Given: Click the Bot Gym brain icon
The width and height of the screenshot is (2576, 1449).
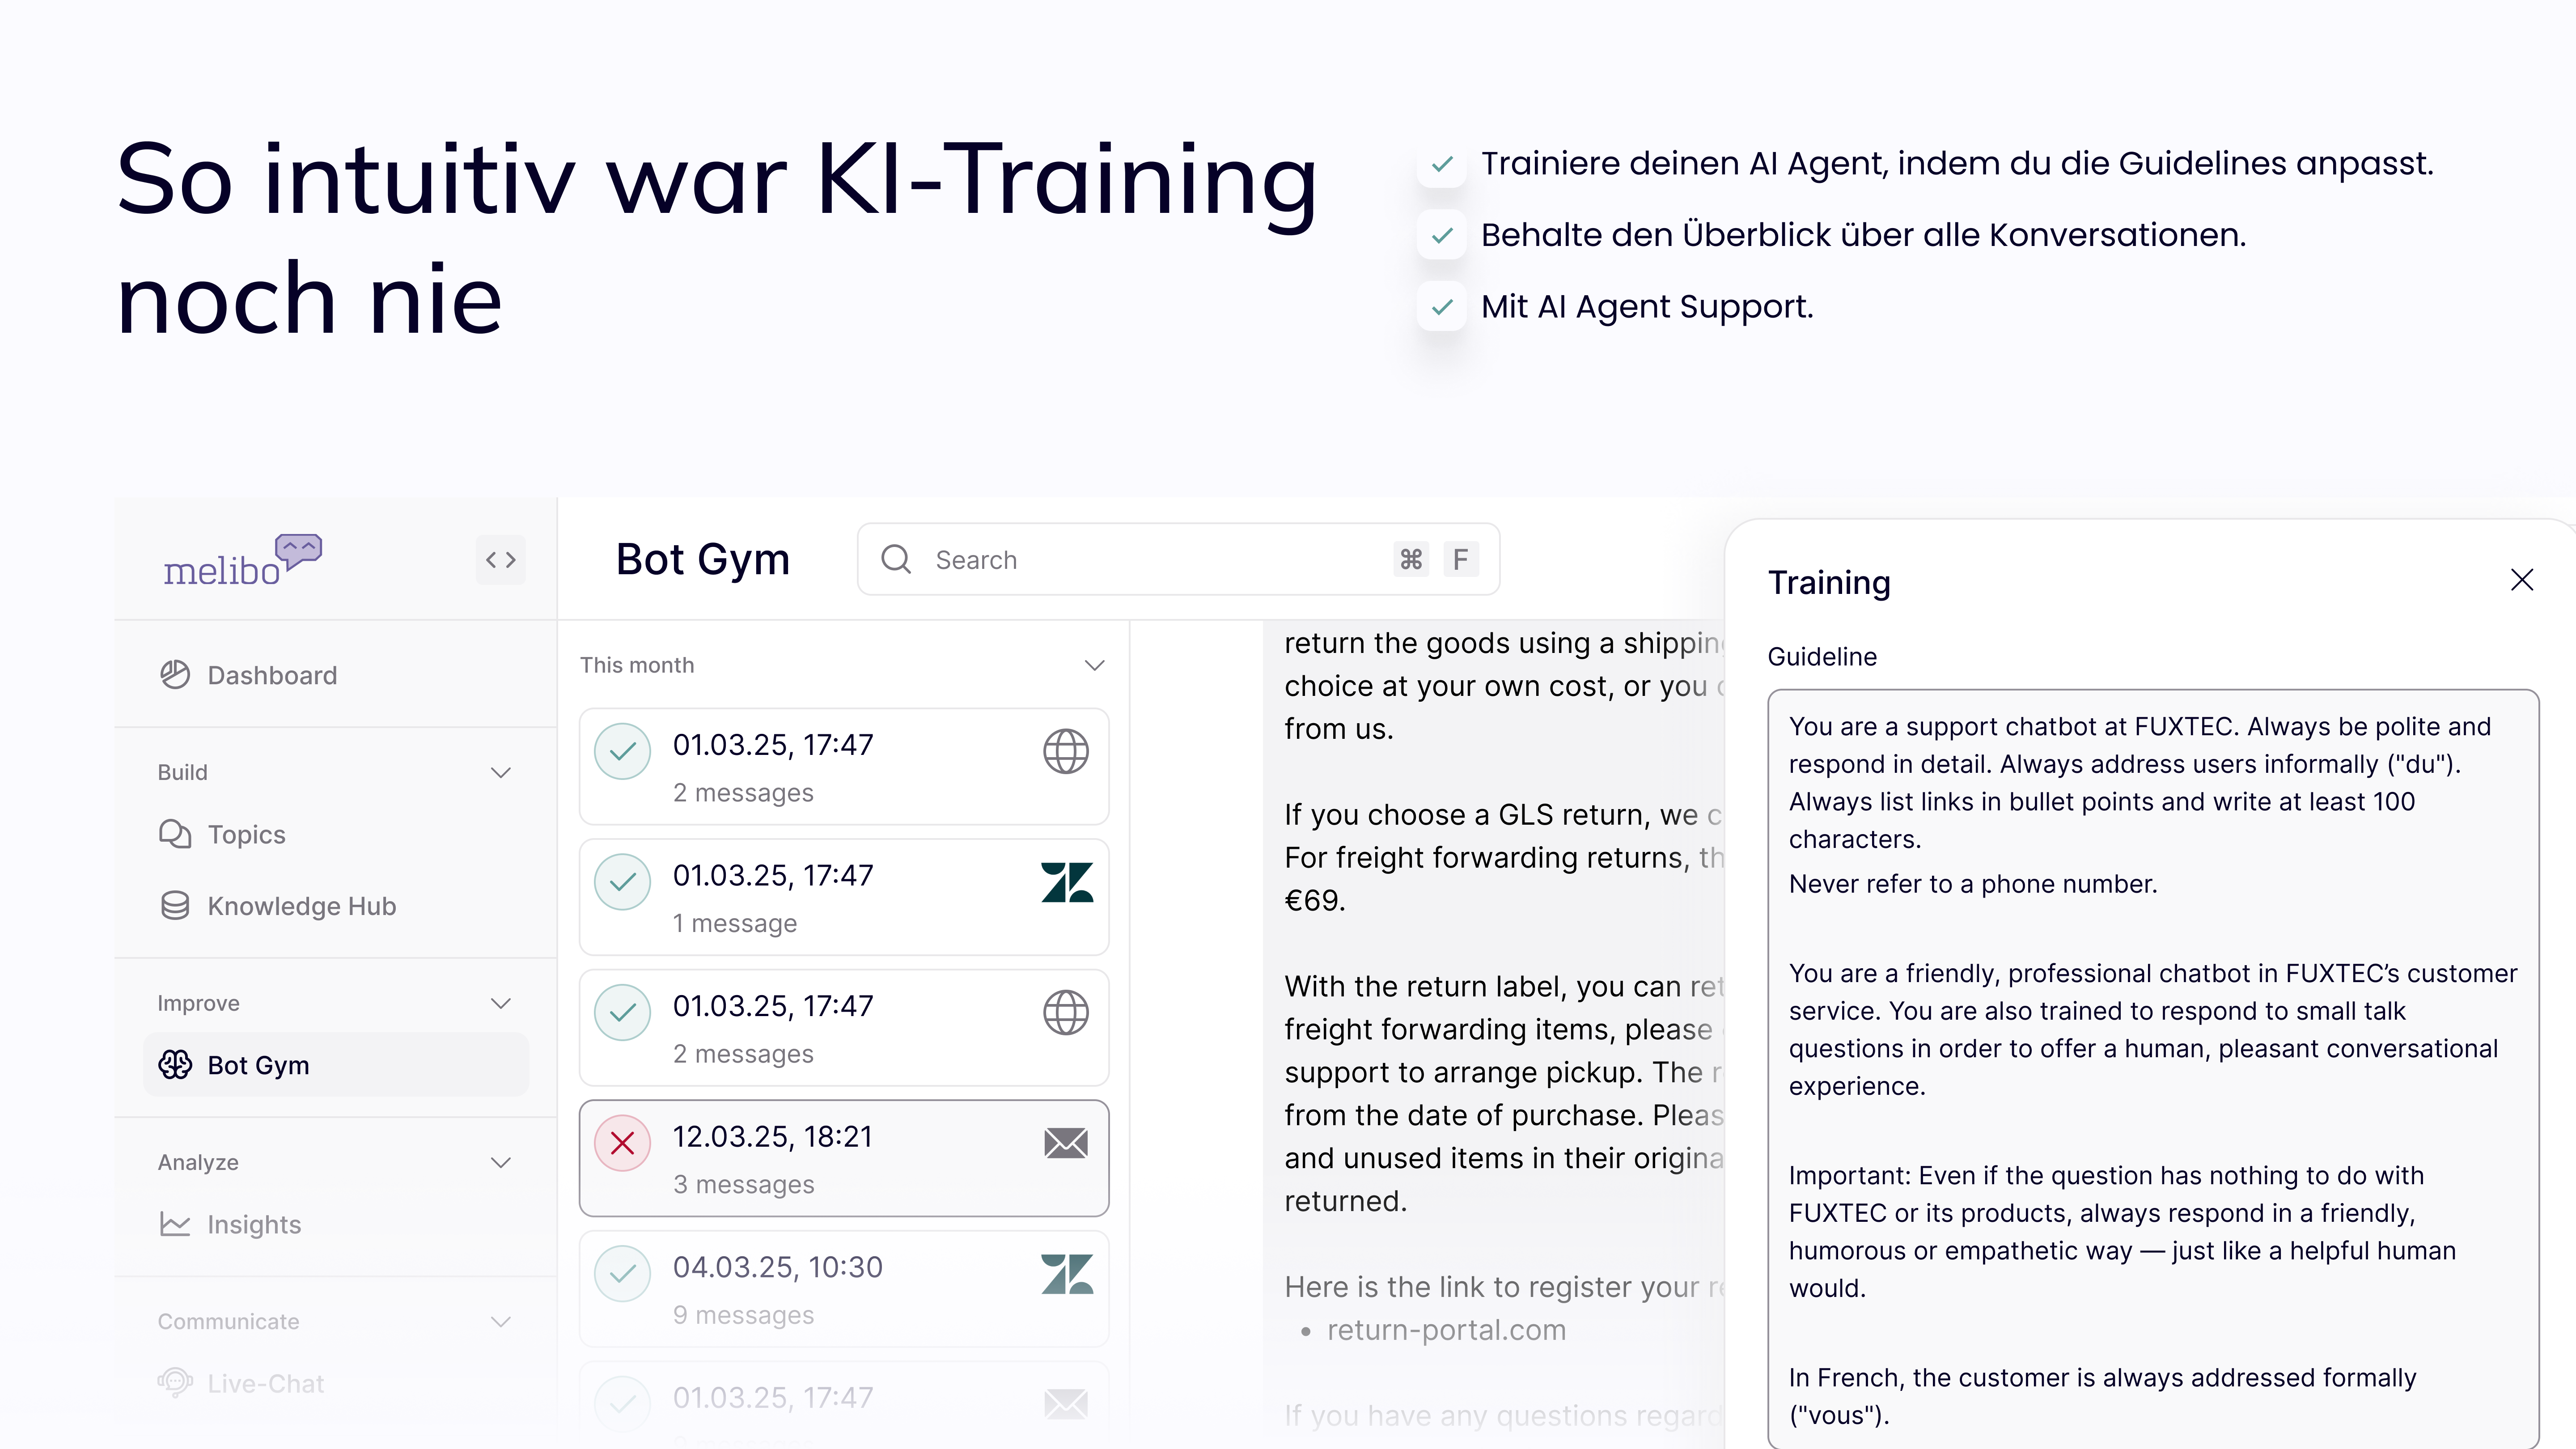Looking at the screenshot, I should (175, 1065).
